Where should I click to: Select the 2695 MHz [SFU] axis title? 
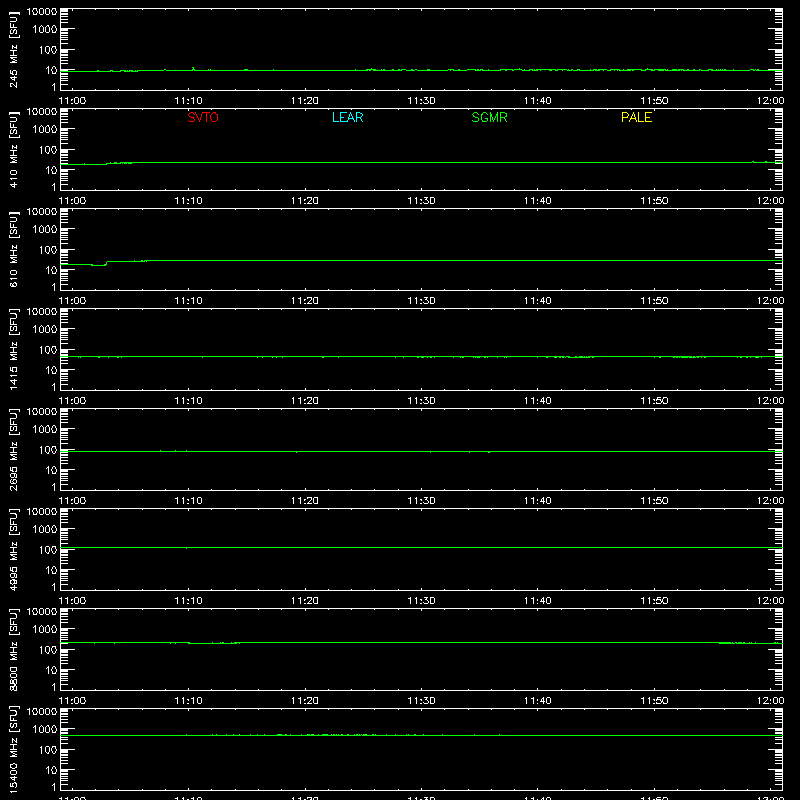(x=13, y=449)
